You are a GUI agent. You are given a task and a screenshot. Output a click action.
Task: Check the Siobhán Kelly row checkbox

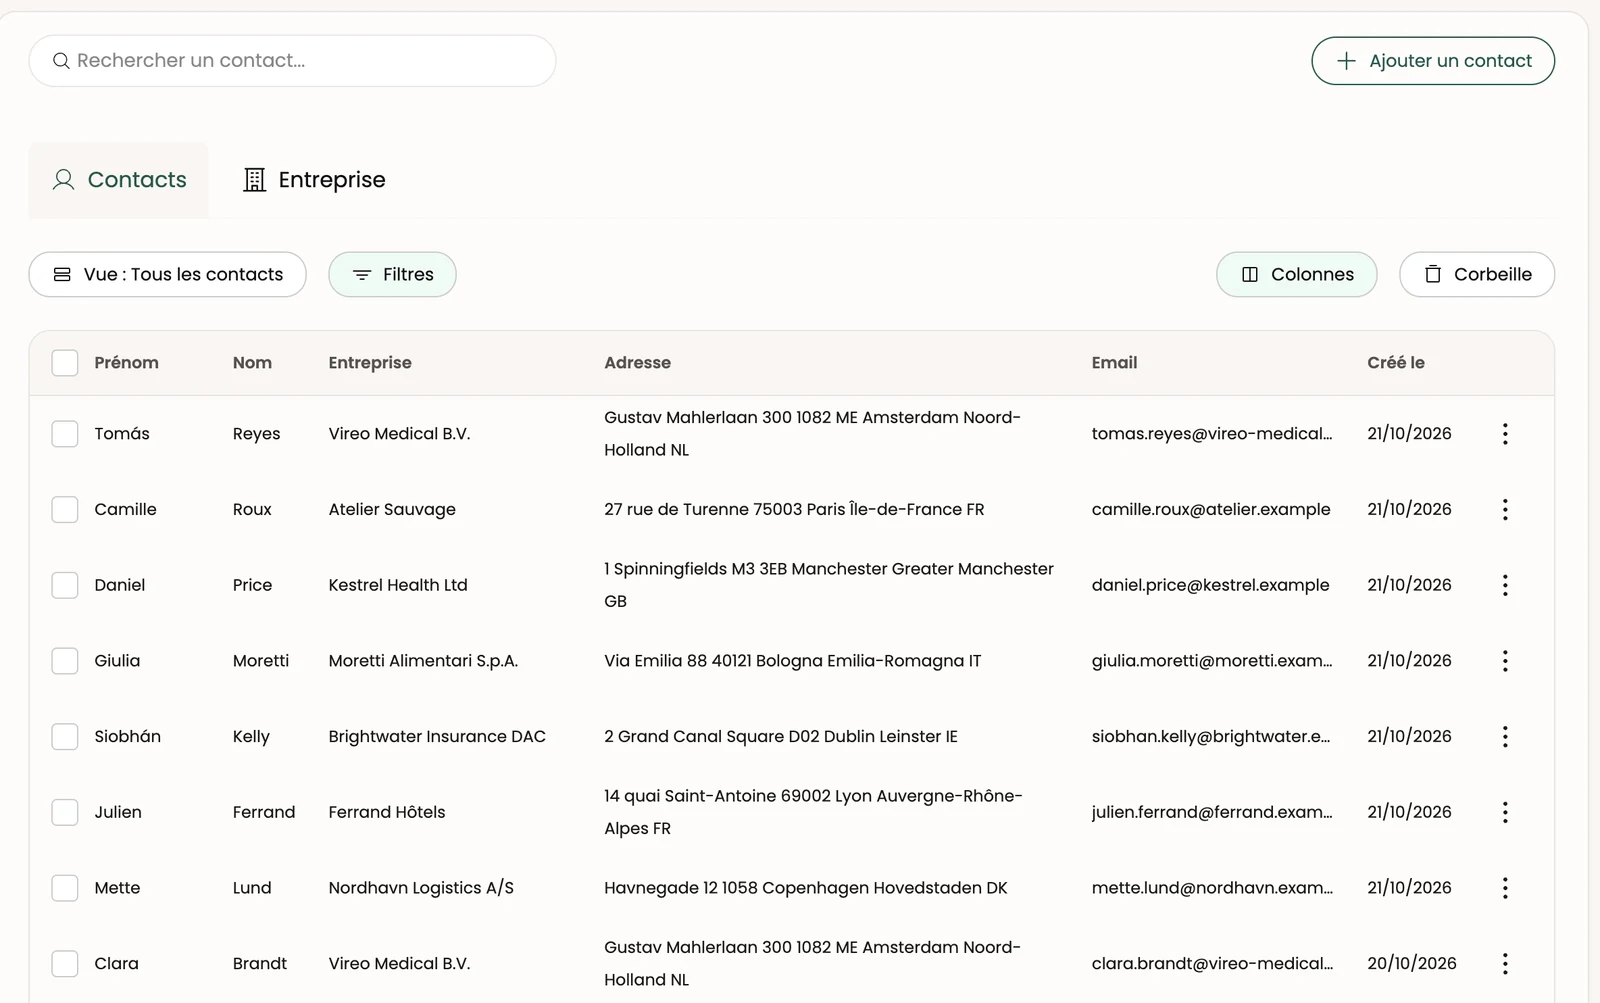click(65, 736)
